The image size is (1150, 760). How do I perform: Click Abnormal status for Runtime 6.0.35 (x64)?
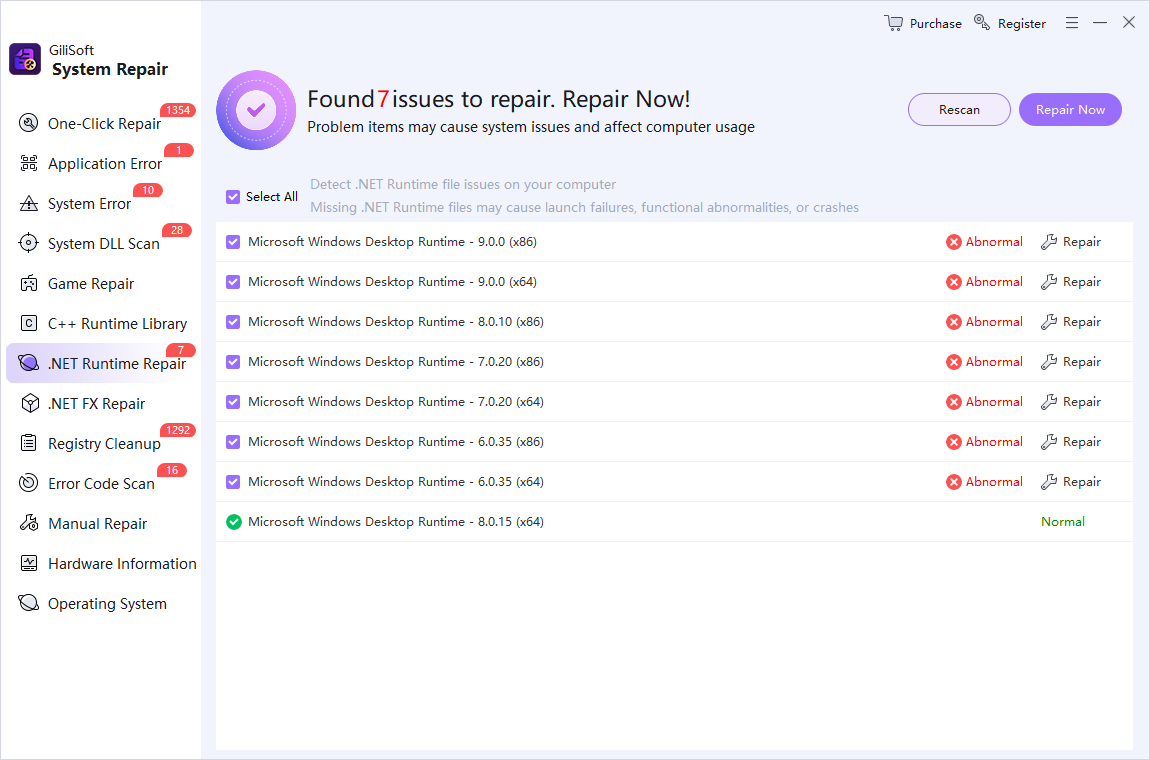[x=984, y=482]
